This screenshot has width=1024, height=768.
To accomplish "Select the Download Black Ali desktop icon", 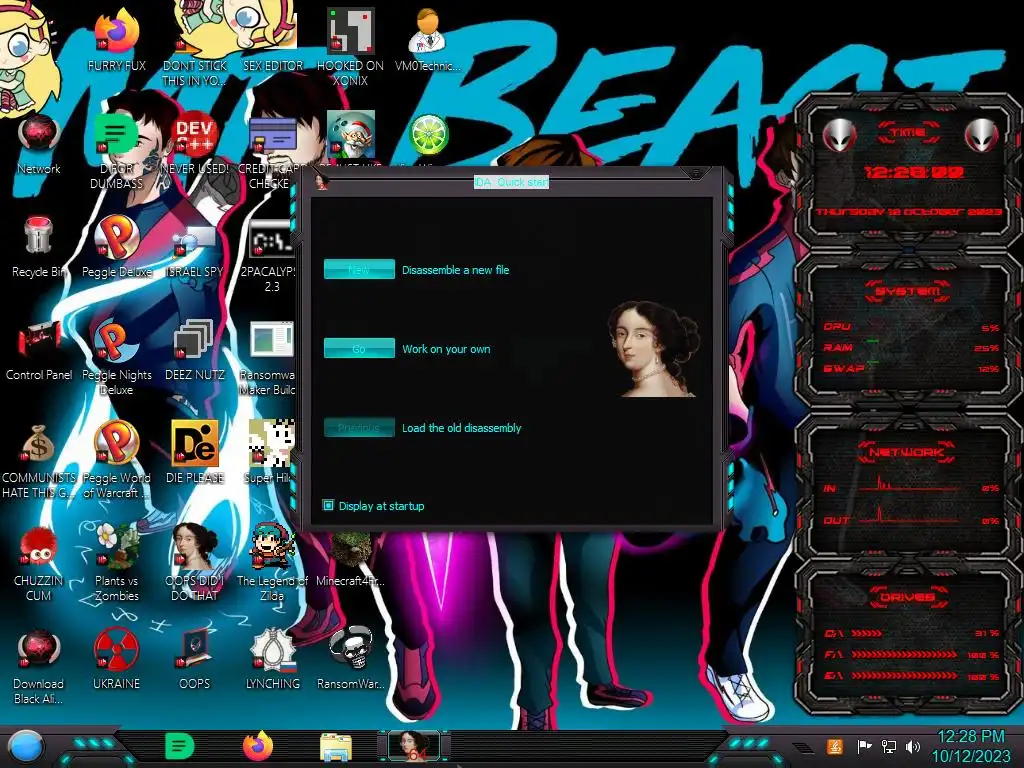I will (x=39, y=667).
